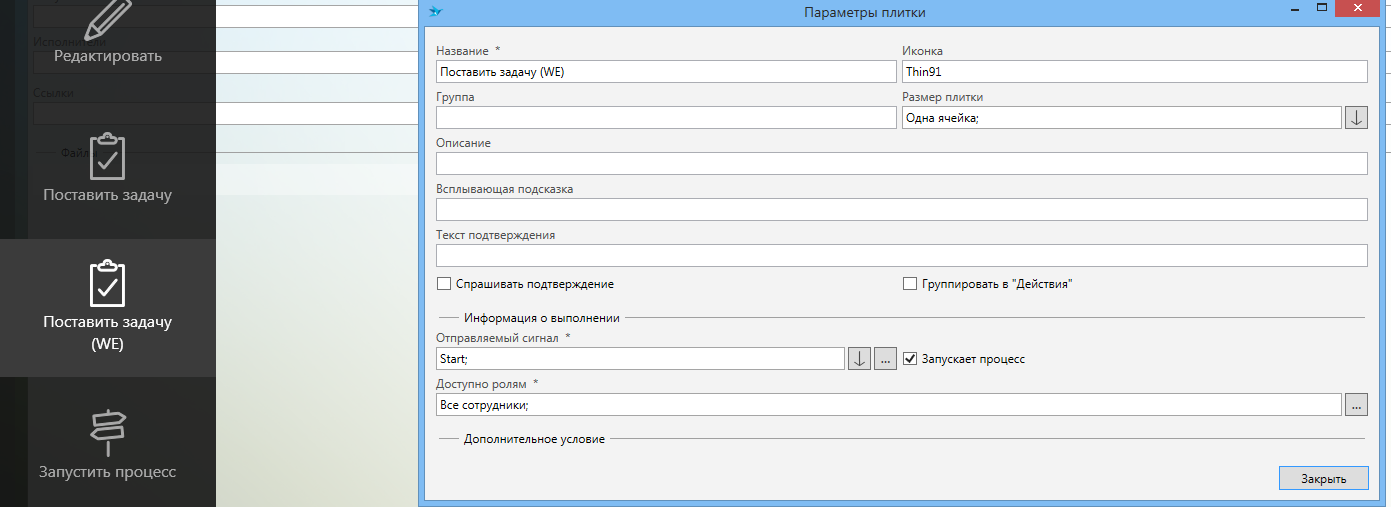Viewport: 1391px width, 507px height.
Task: Open roles picker ellipsis button
Action: [x=1356, y=405]
